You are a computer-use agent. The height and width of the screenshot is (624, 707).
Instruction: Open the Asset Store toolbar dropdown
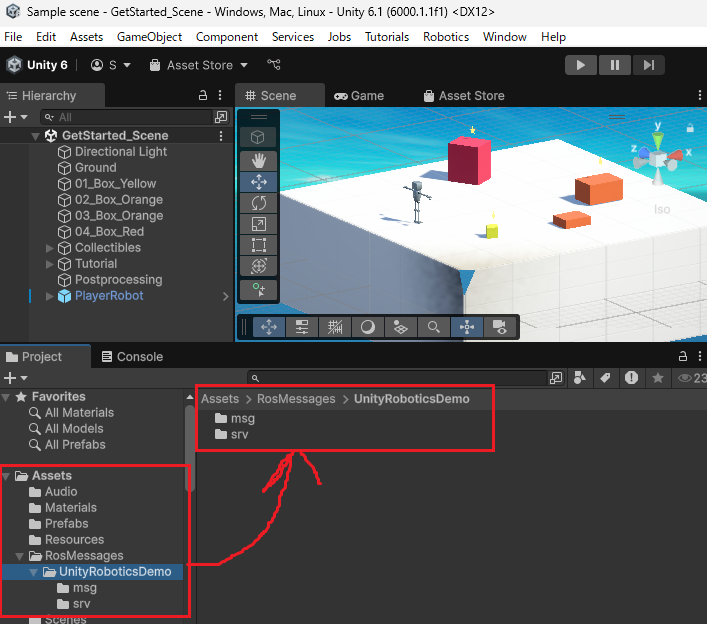tap(199, 65)
